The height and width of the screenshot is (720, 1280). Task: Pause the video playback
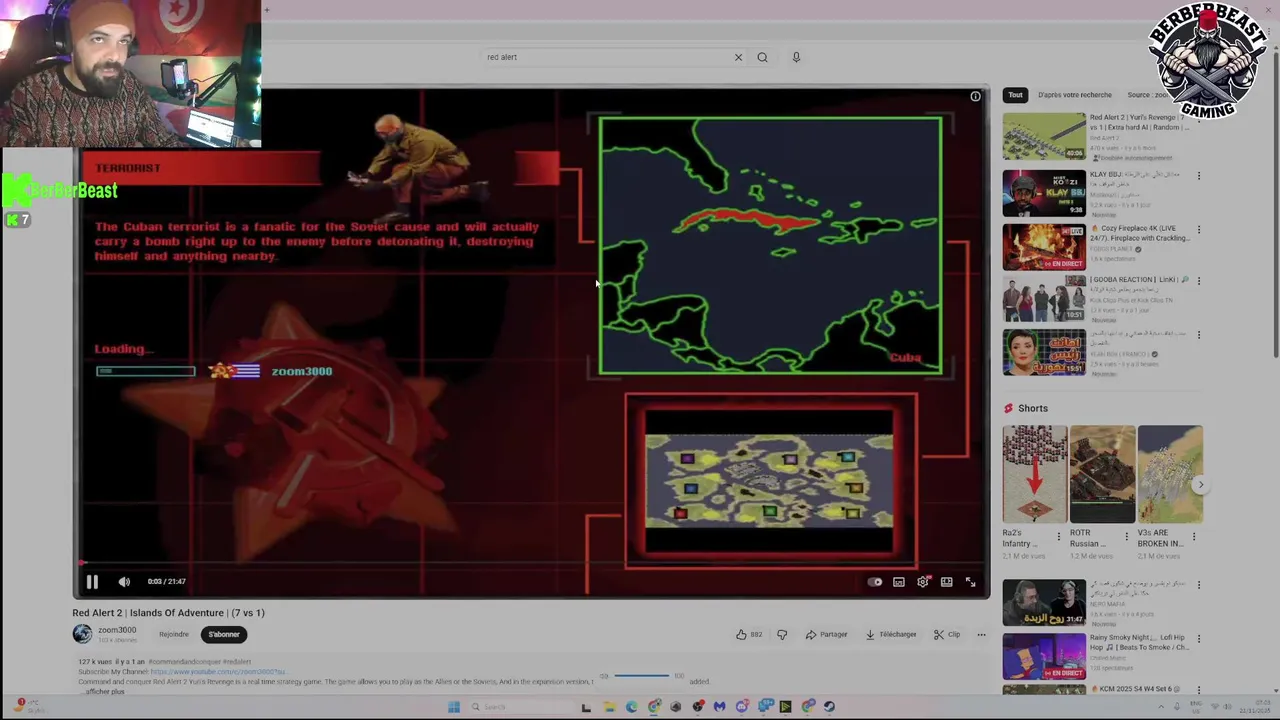[x=92, y=581]
